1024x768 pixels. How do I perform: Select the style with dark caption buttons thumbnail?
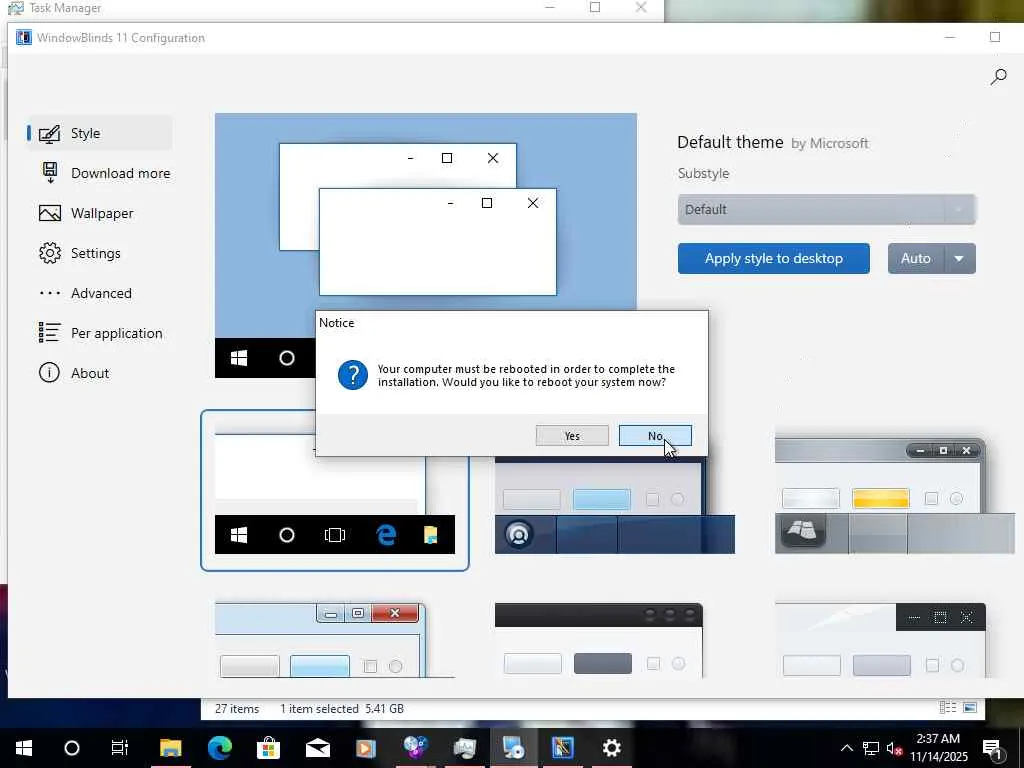[x=880, y=640]
